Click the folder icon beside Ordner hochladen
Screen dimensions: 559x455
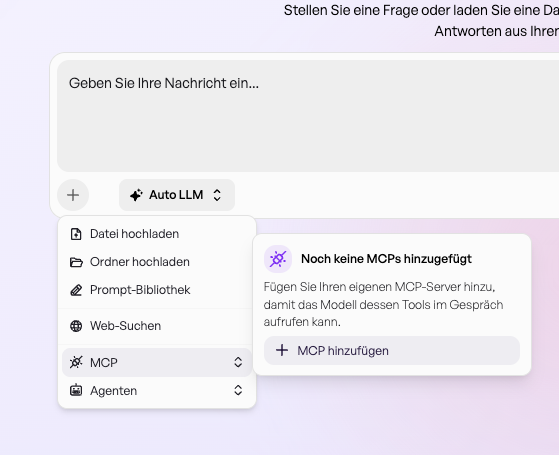(x=76, y=262)
